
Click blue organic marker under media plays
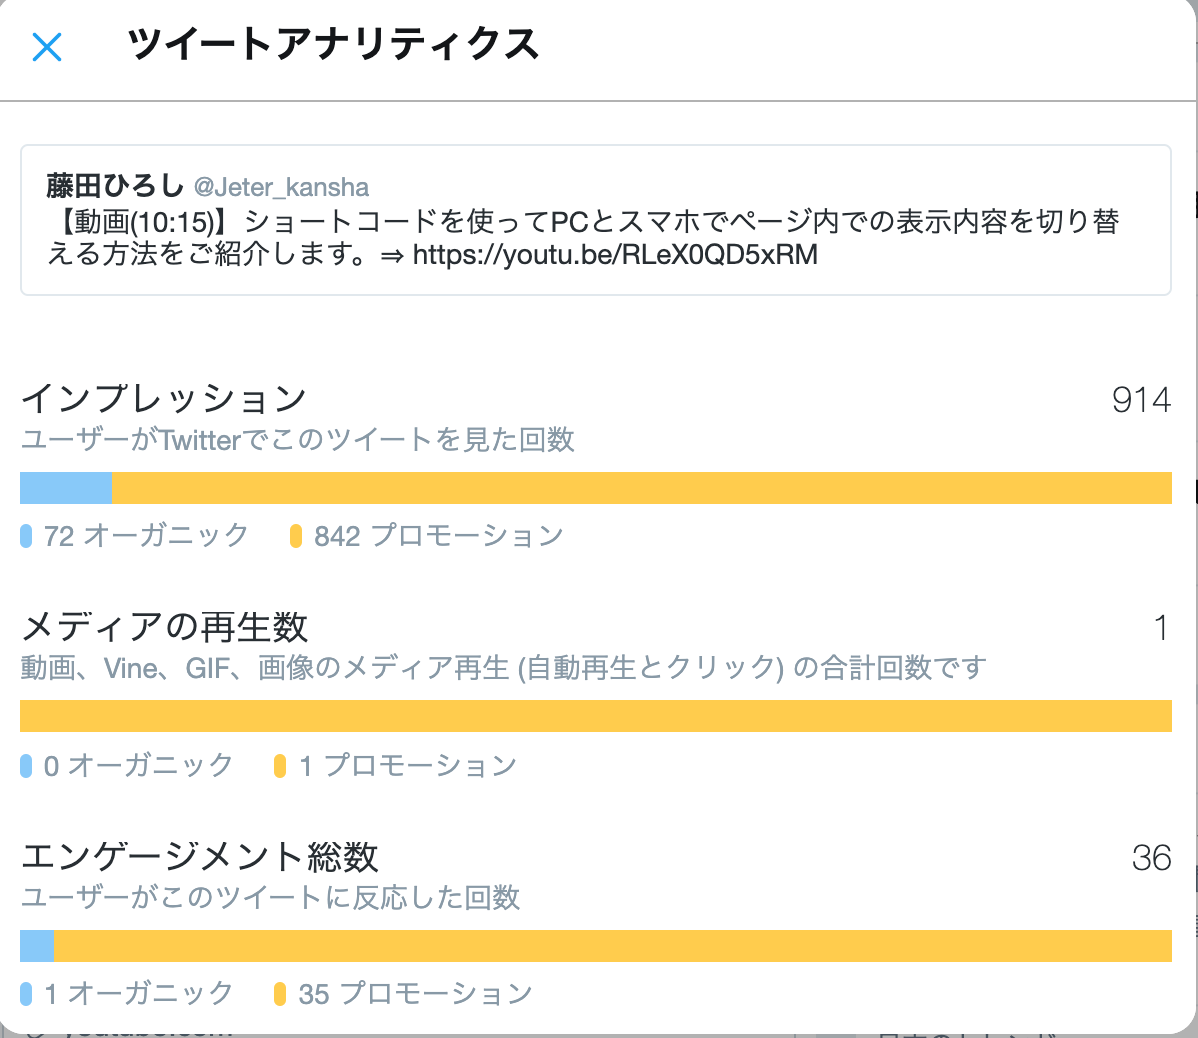coord(26,766)
